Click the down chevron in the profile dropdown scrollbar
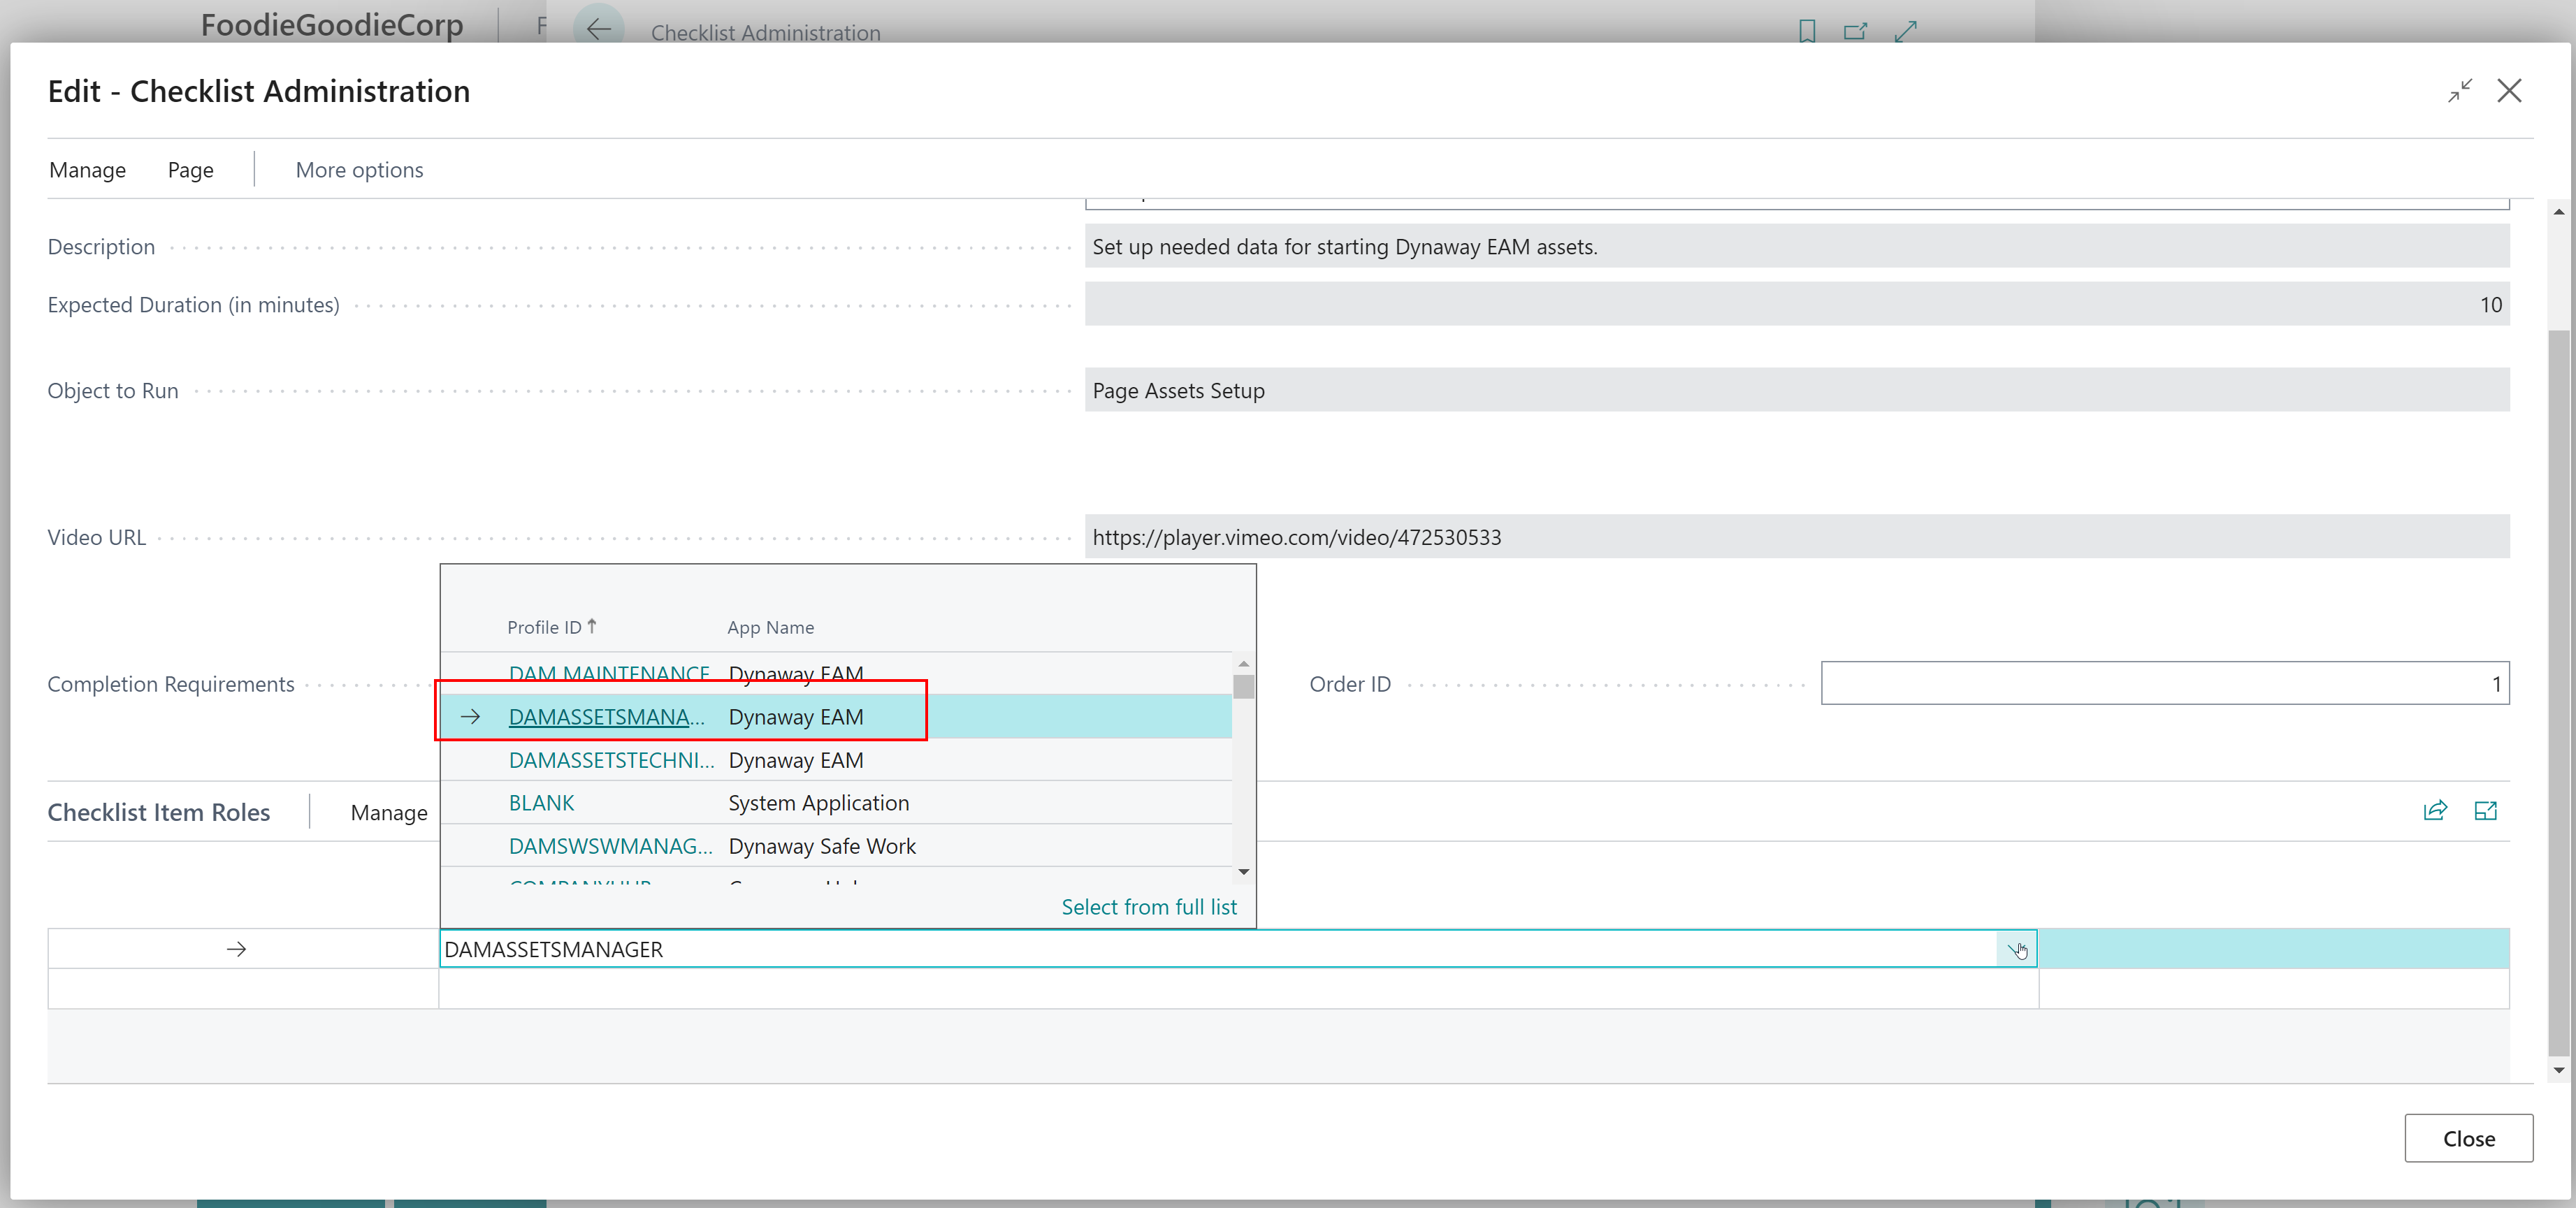 [x=1243, y=871]
